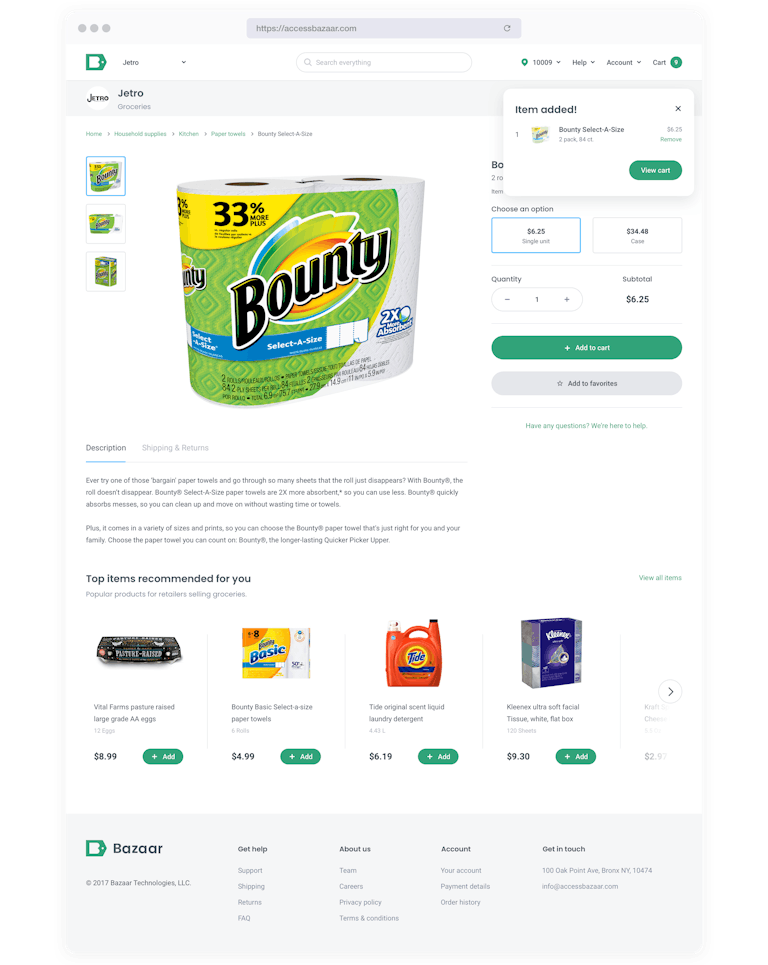Go to Paper towels breadcrumb
Viewport: 768px width, 965px height.
(228, 134)
